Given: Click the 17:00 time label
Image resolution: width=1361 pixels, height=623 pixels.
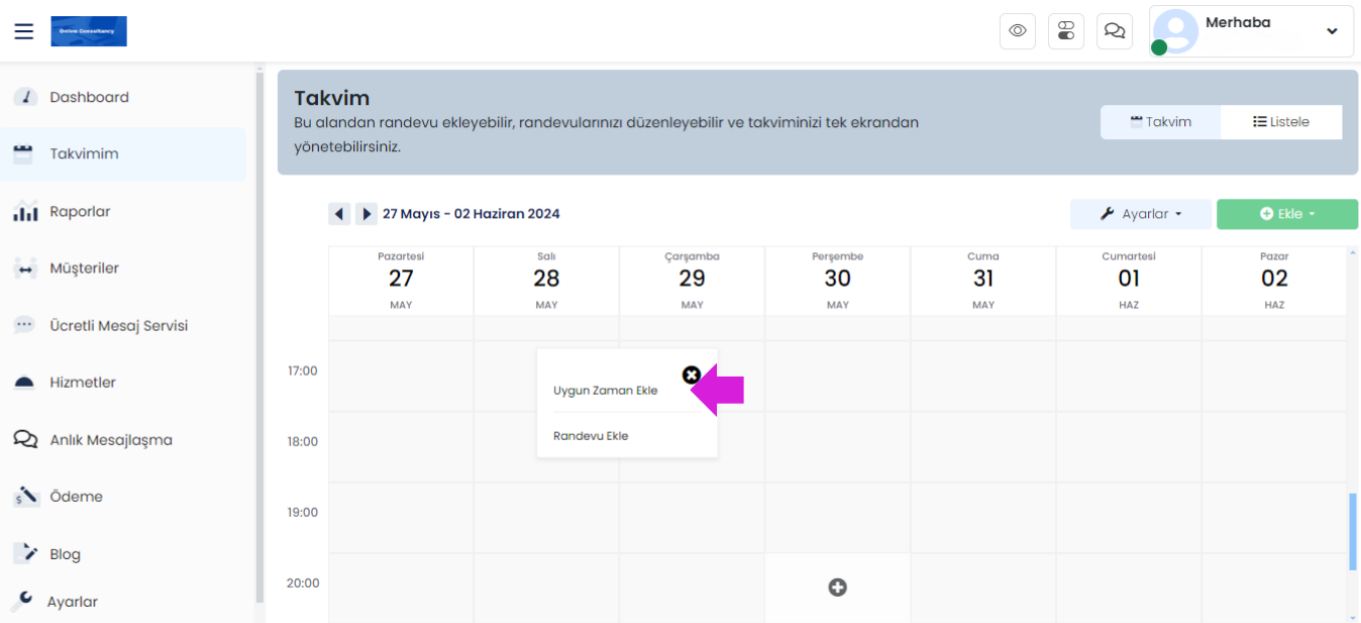Looking at the screenshot, I should coord(302,371).
